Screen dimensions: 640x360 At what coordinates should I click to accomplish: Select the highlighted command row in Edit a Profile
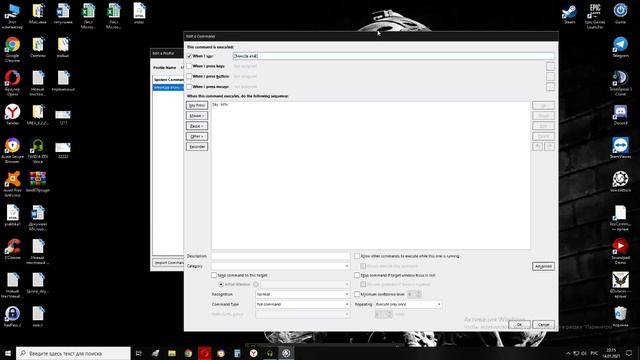click(169, 87)
